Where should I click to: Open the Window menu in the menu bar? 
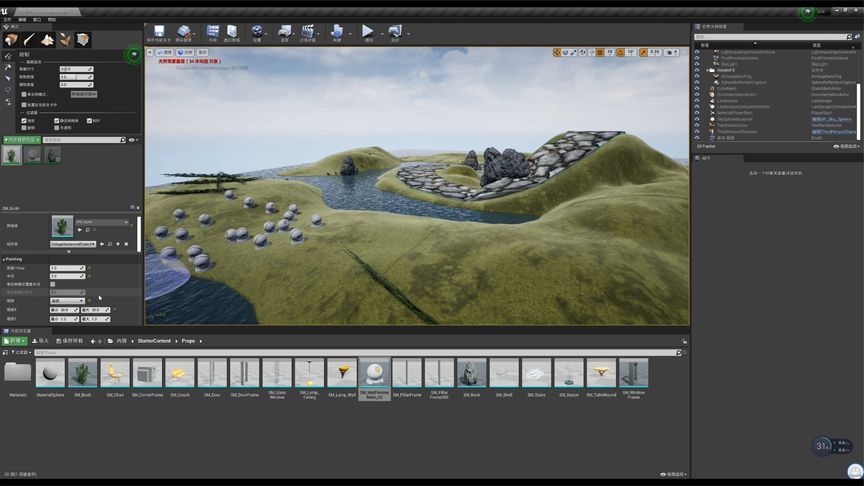(x=37, y=19)
